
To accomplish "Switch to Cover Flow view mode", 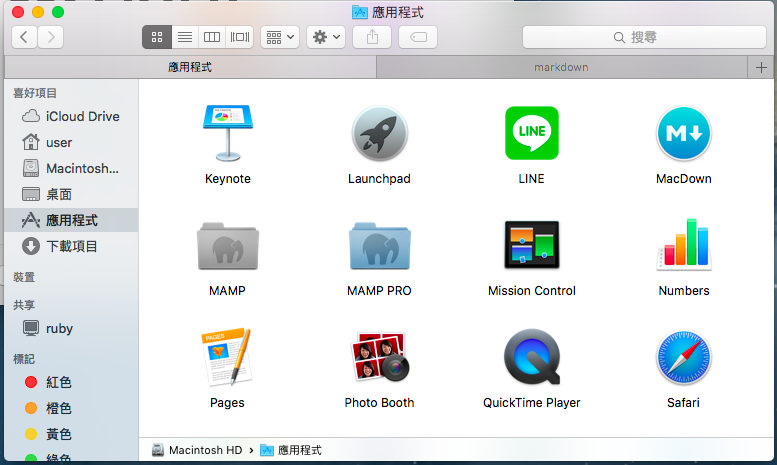I will [240, 37].
